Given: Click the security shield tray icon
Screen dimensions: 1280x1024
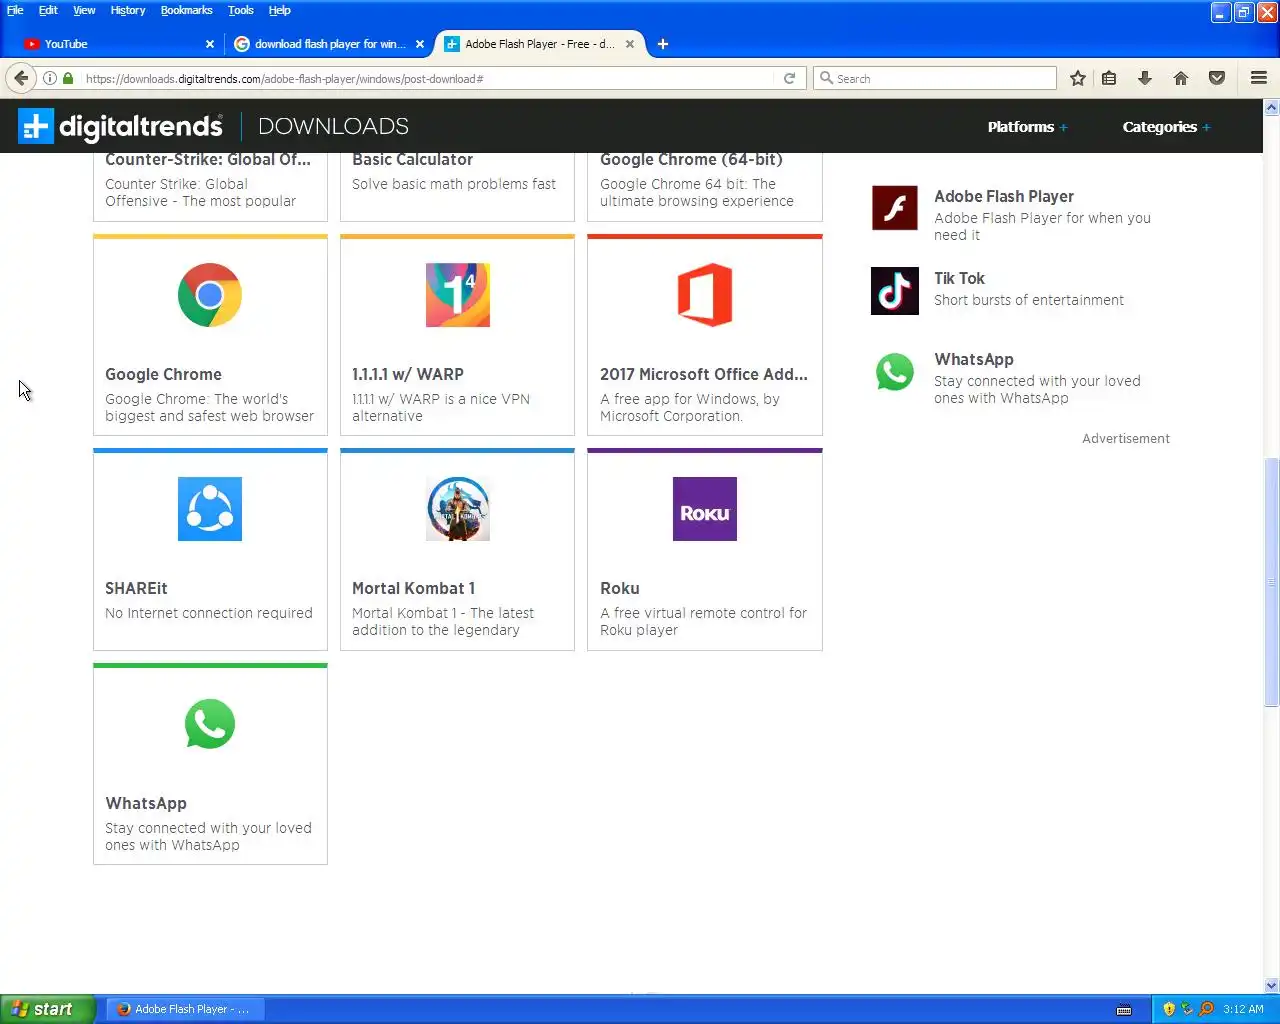Looking at the screenshot, I should point(1168,1009).
